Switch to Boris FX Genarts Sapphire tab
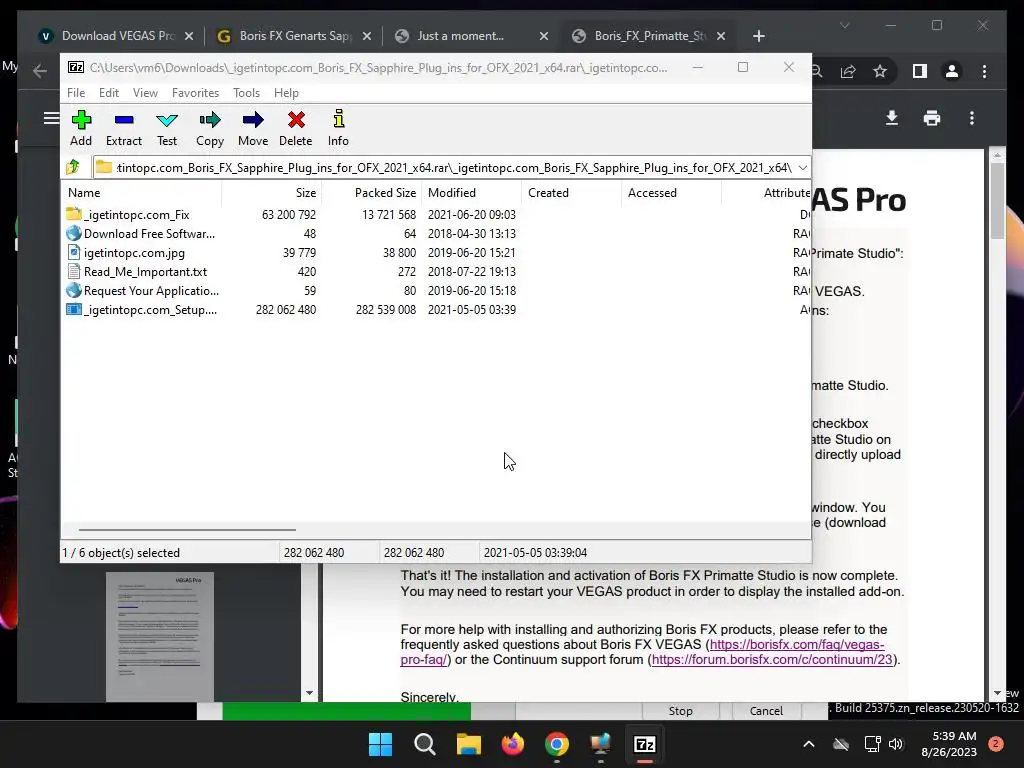This screenshot has height=768, width=1024. coord(295,36)
